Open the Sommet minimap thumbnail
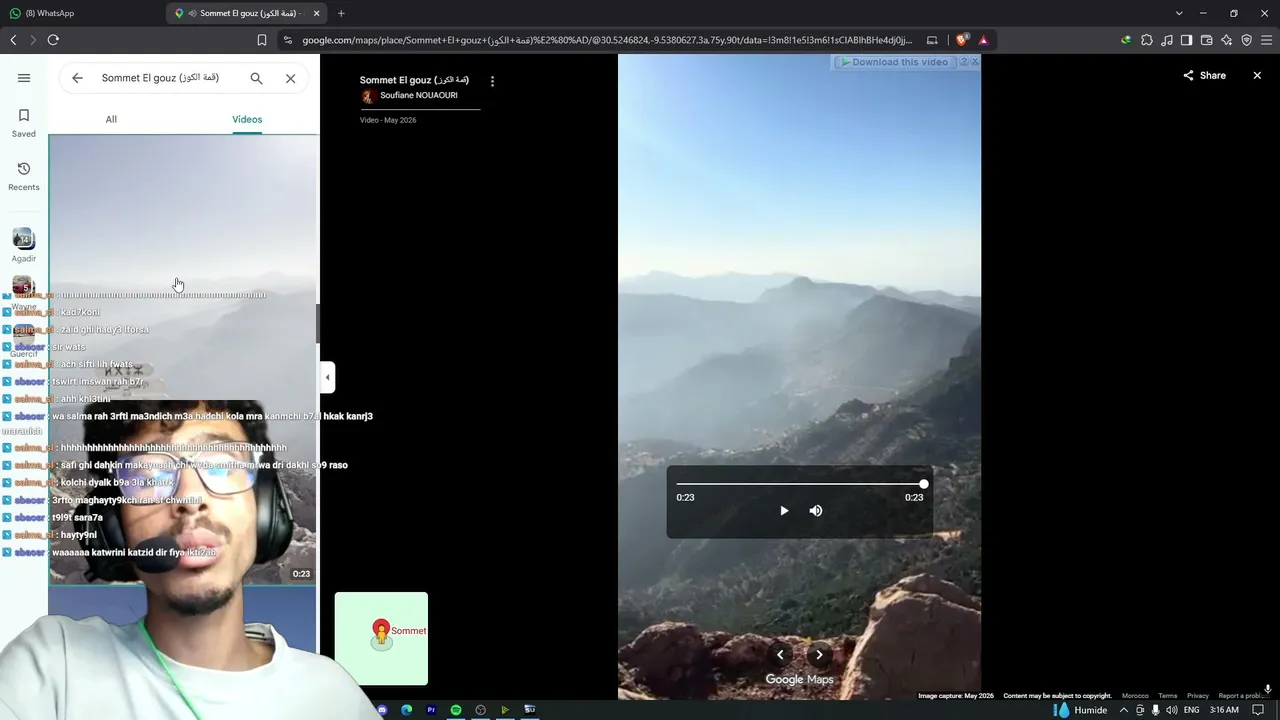The height and width of the screenshot is (720, 1280). click(381, 639)
